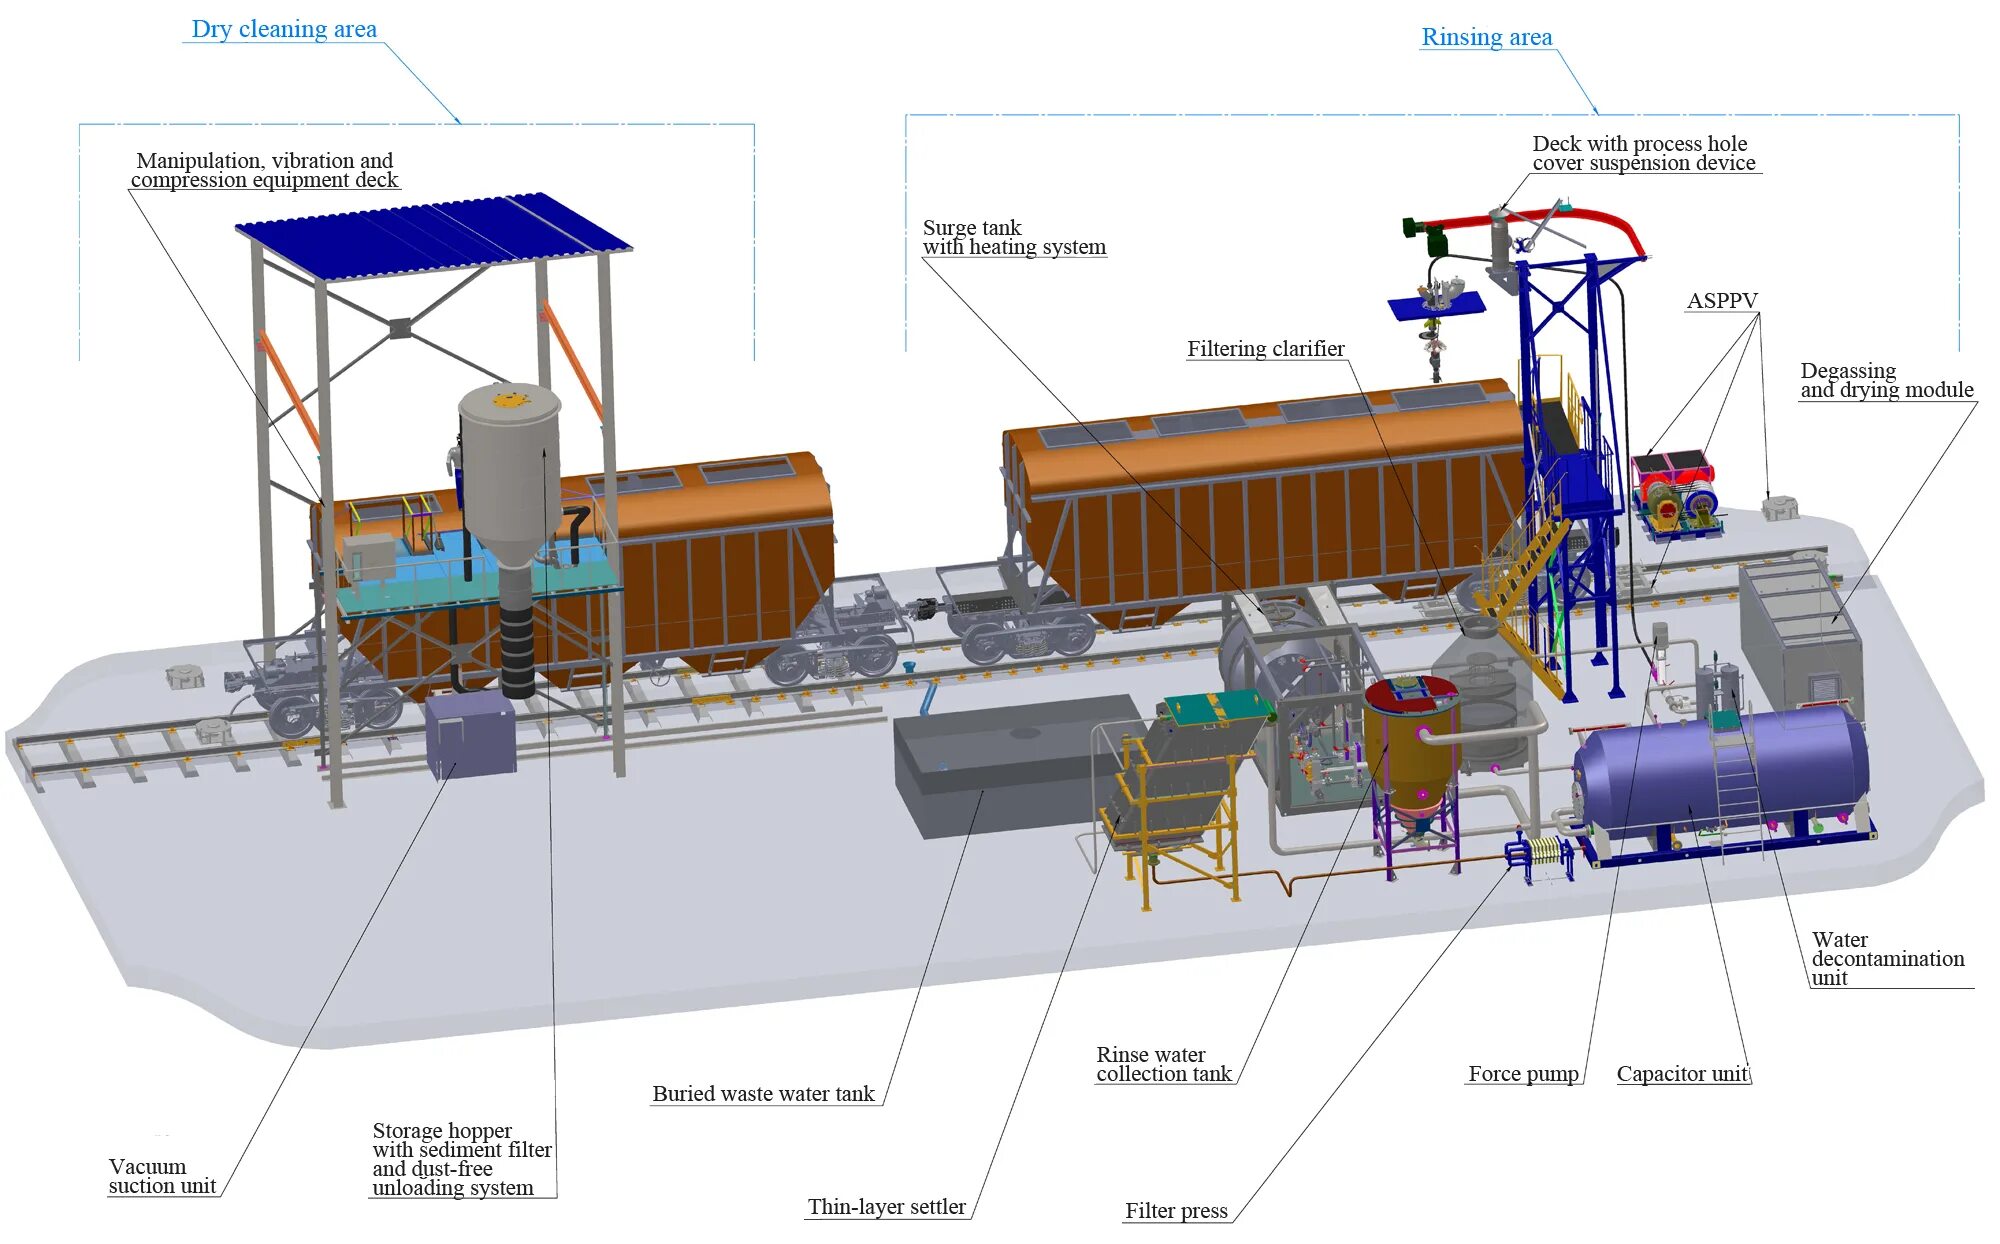Click the Rinsing area label
This screenshot has width=2000, height=1244.
pyautogui.click(x=1486, y=37)
